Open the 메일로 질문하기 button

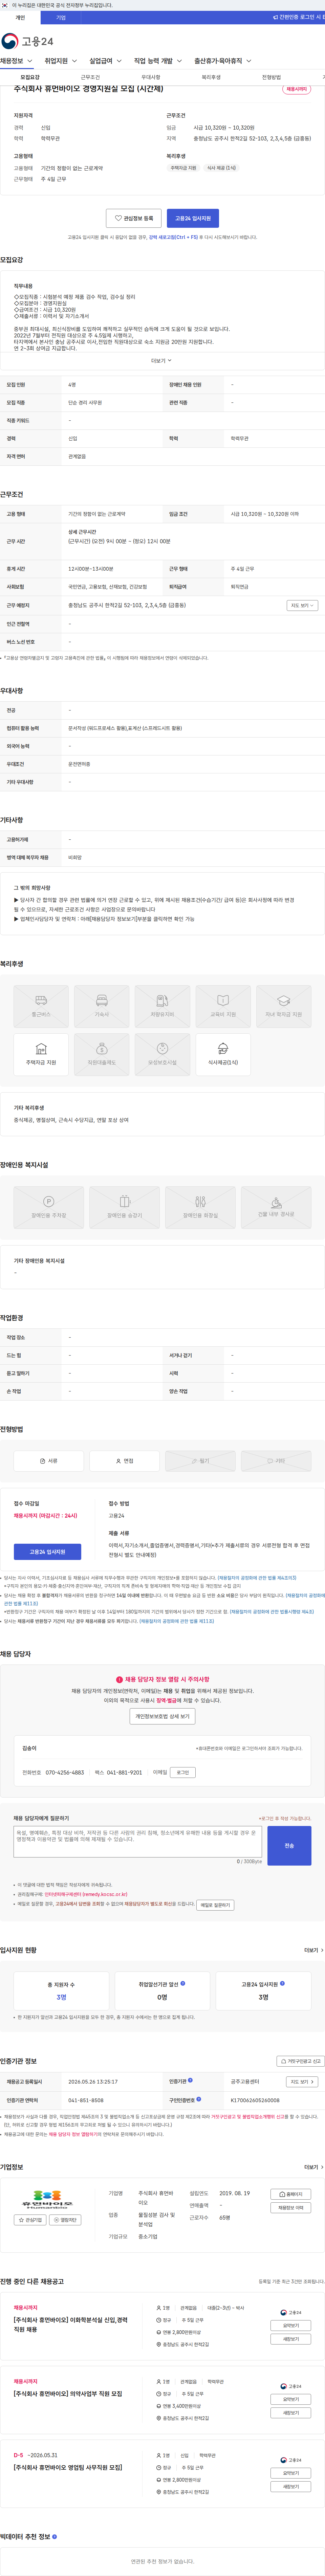(215, 1905)
